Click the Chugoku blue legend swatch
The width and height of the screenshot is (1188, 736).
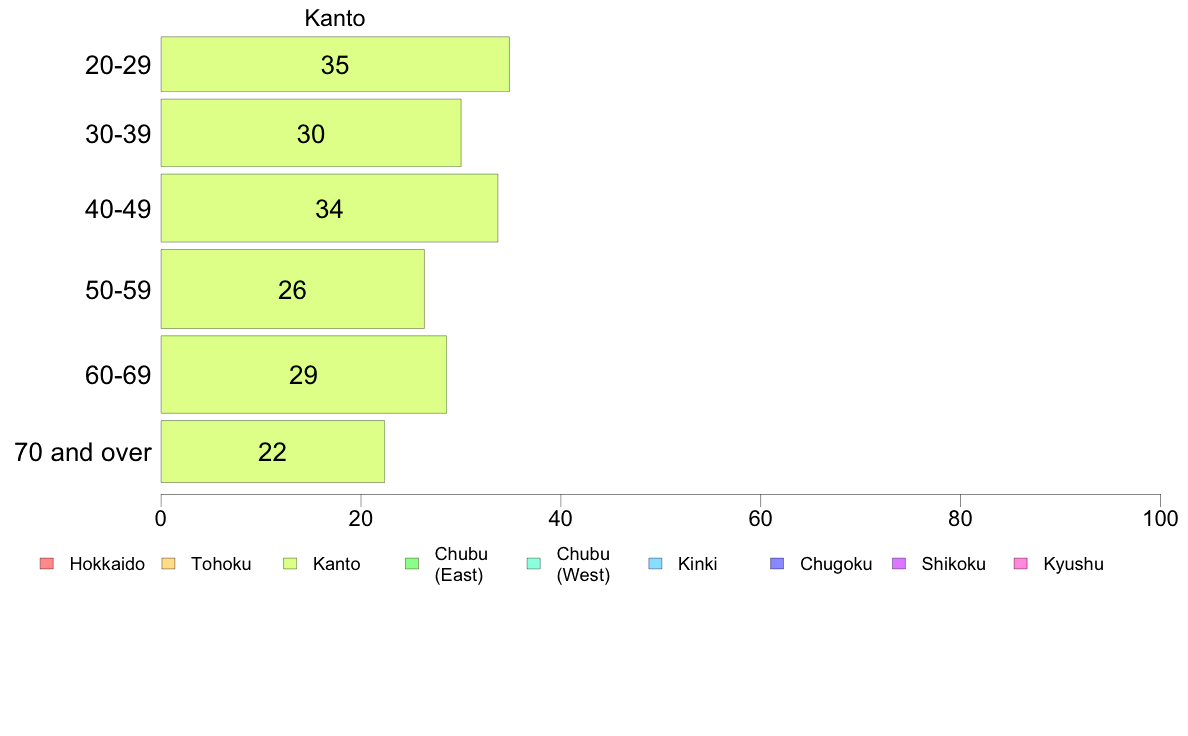[777, 563]
